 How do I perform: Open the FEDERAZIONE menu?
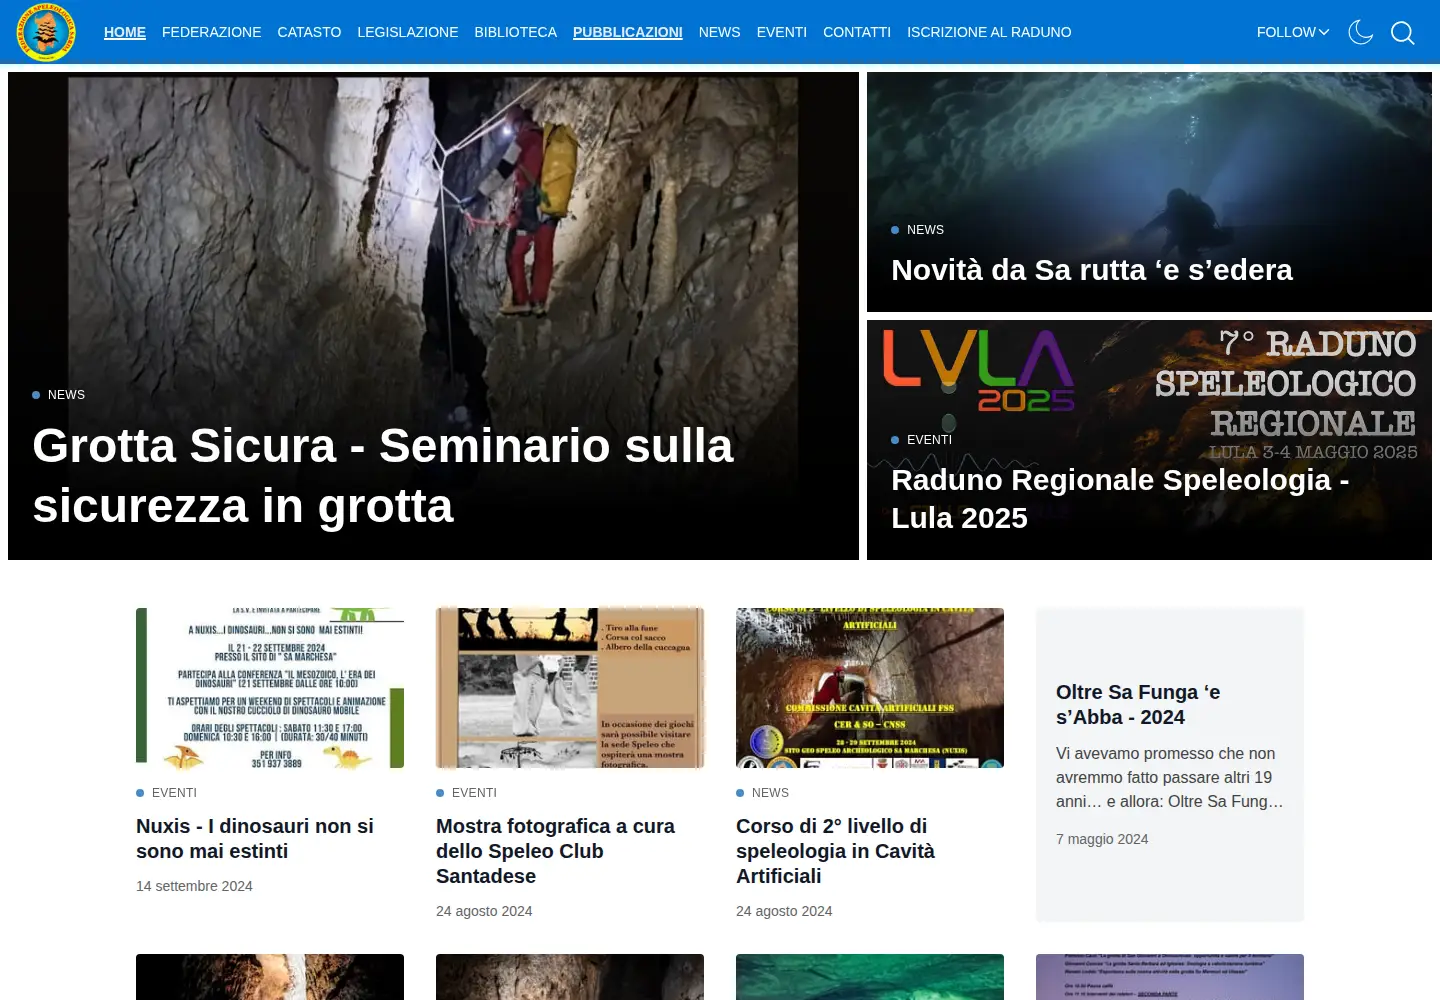click(x=211, y=32)
